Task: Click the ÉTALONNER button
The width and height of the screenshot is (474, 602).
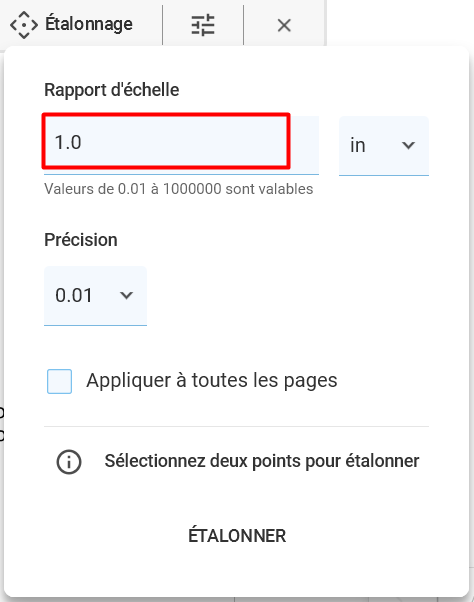Action: point(237,536)
